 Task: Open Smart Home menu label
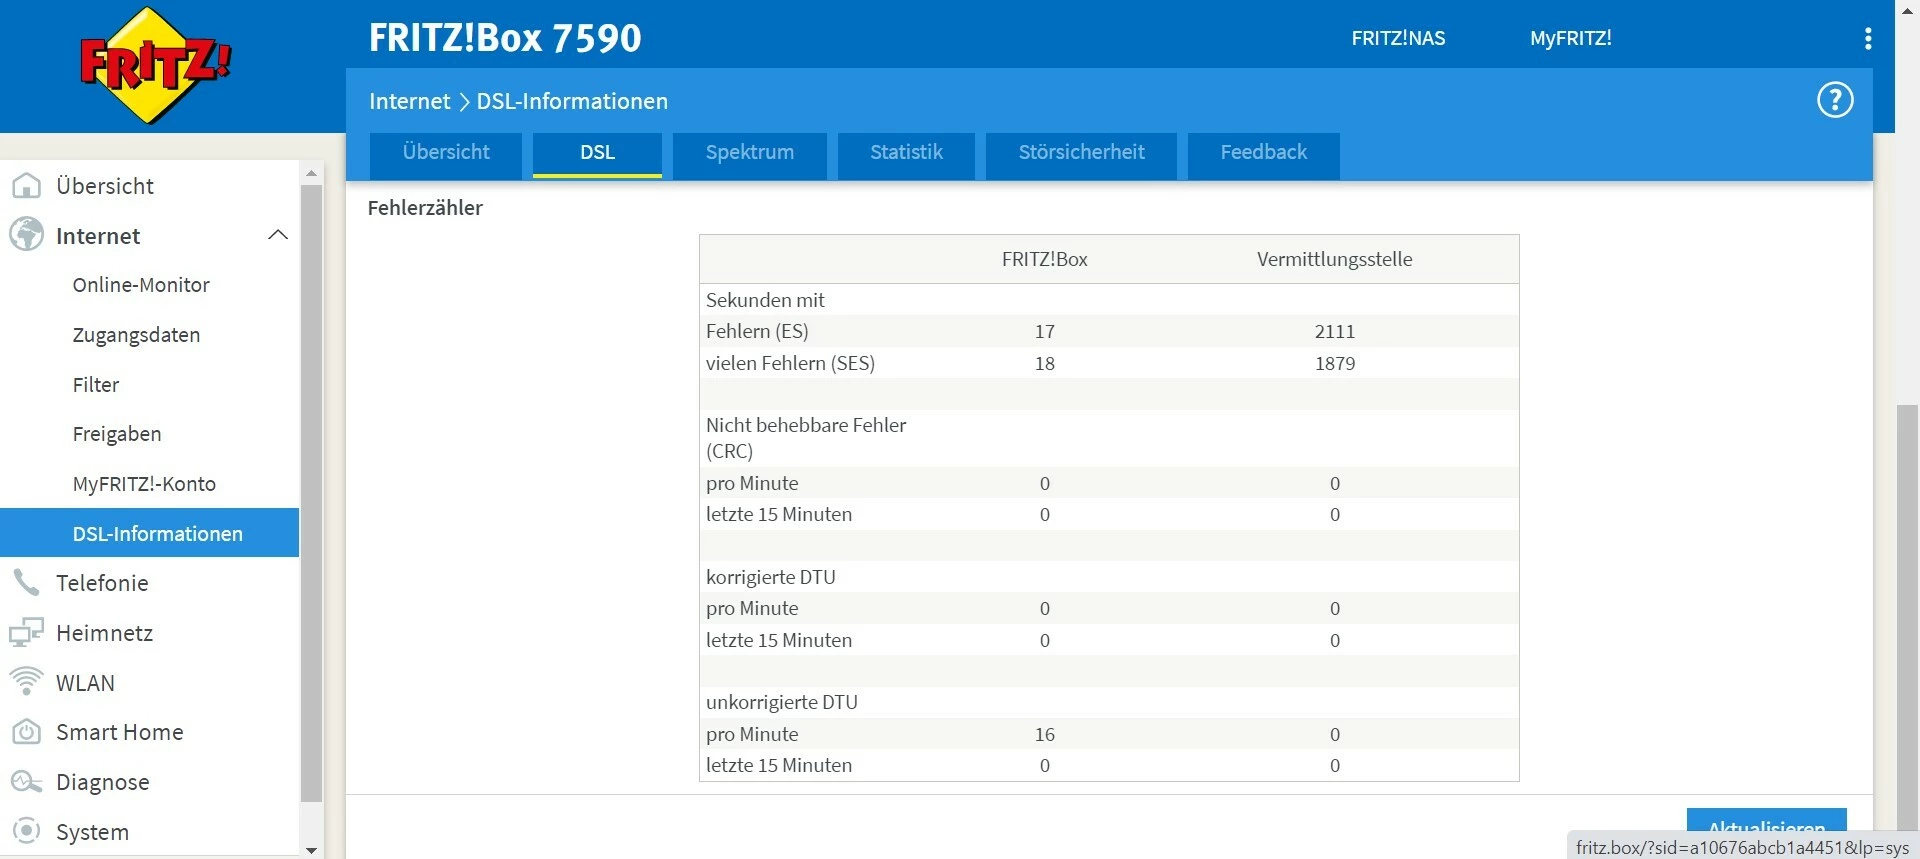pos(120,732)
